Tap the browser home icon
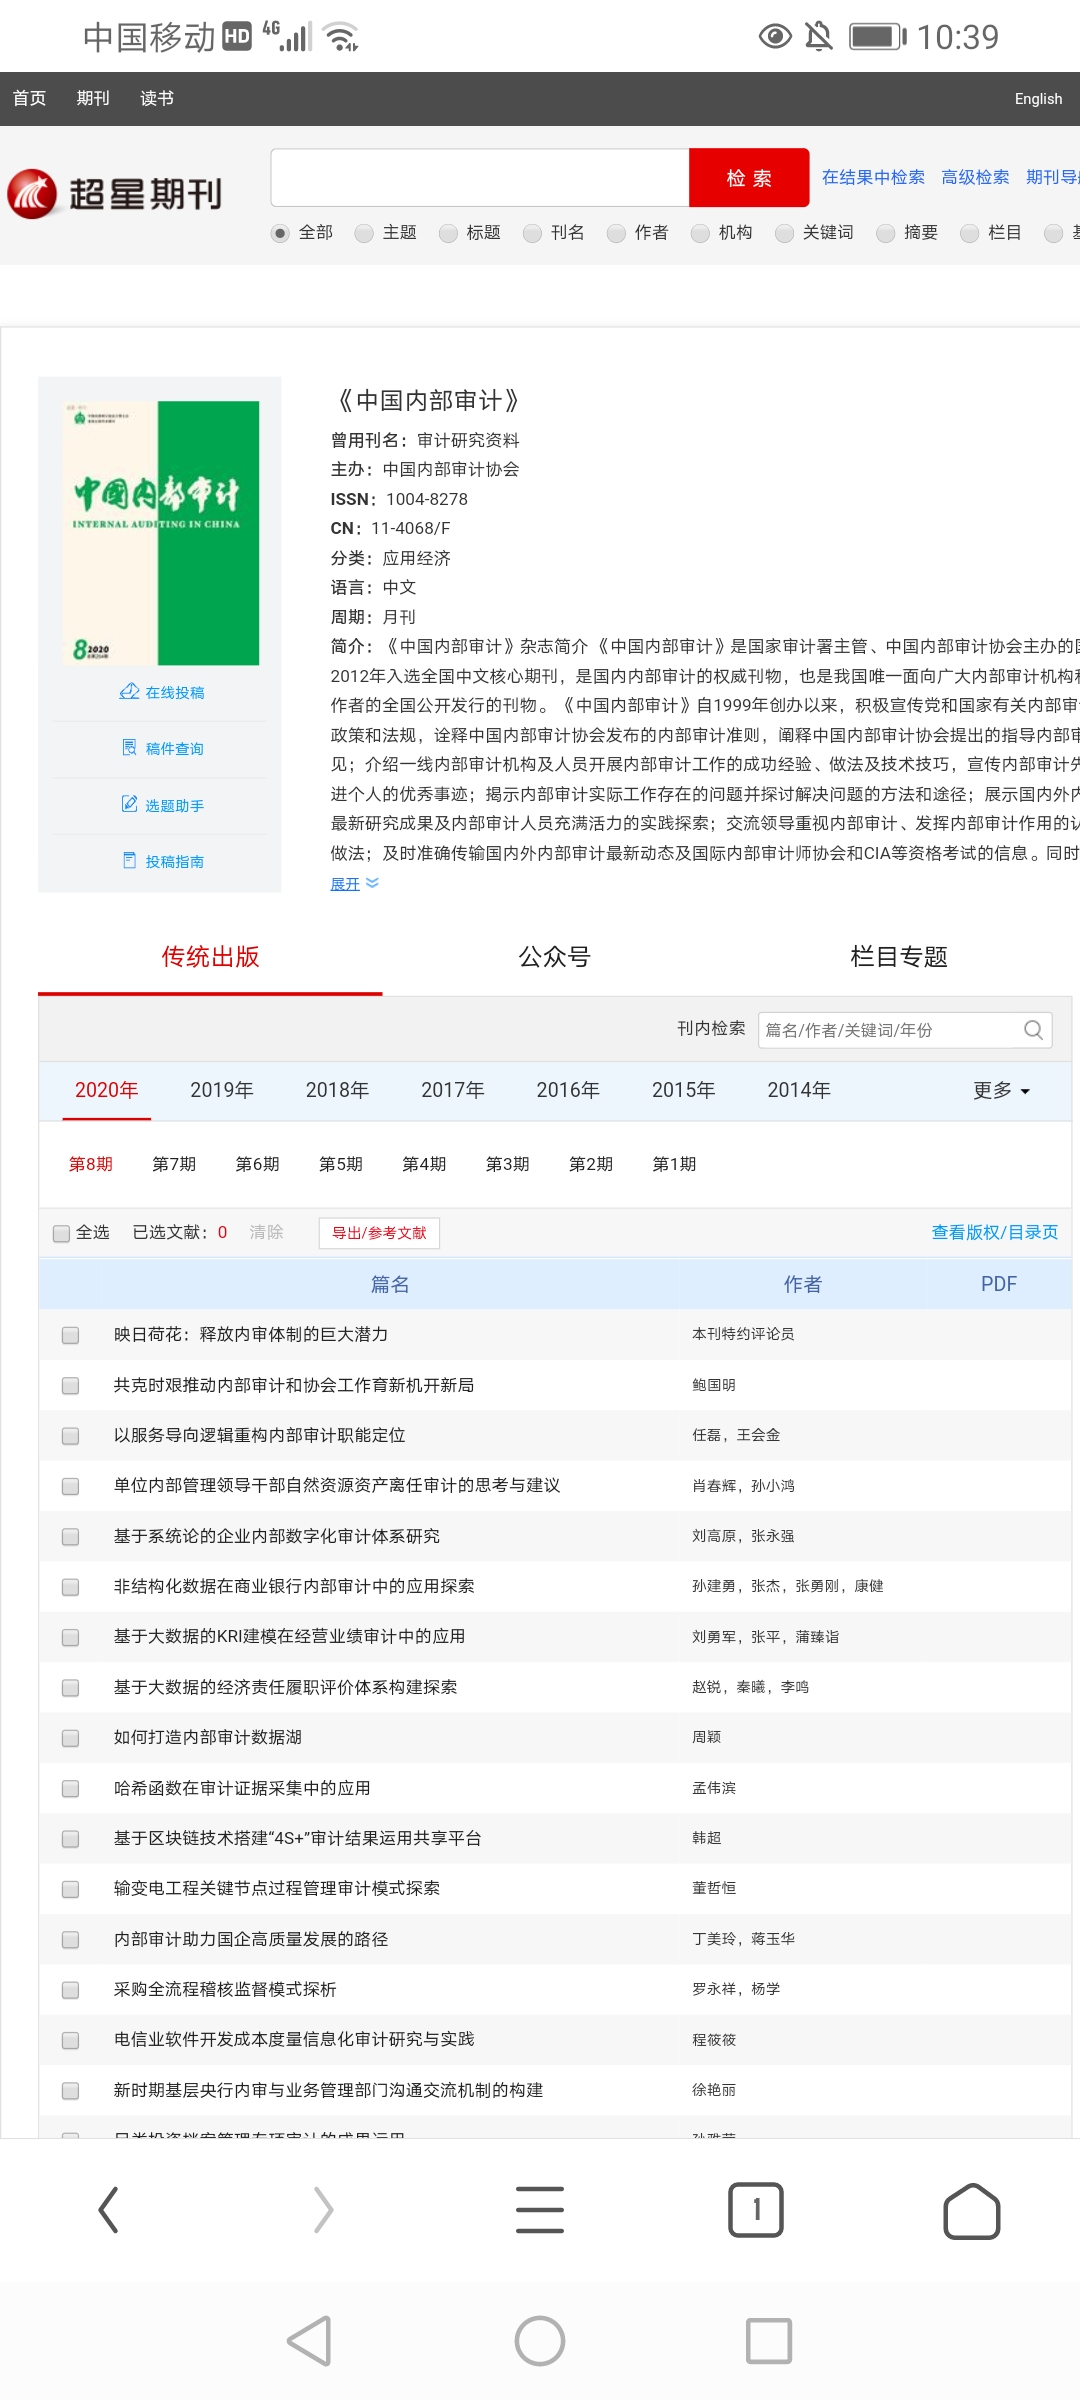The height and width of the screenshot is (2400, 1080). (x=971, y=2210)
